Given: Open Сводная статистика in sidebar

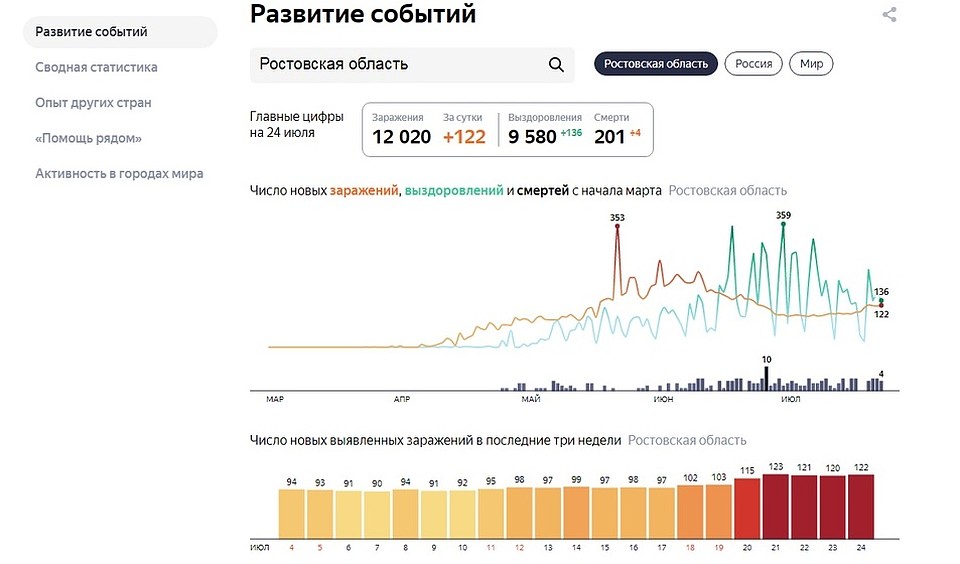Looking at the screenshot, I should tap(96, 67).
